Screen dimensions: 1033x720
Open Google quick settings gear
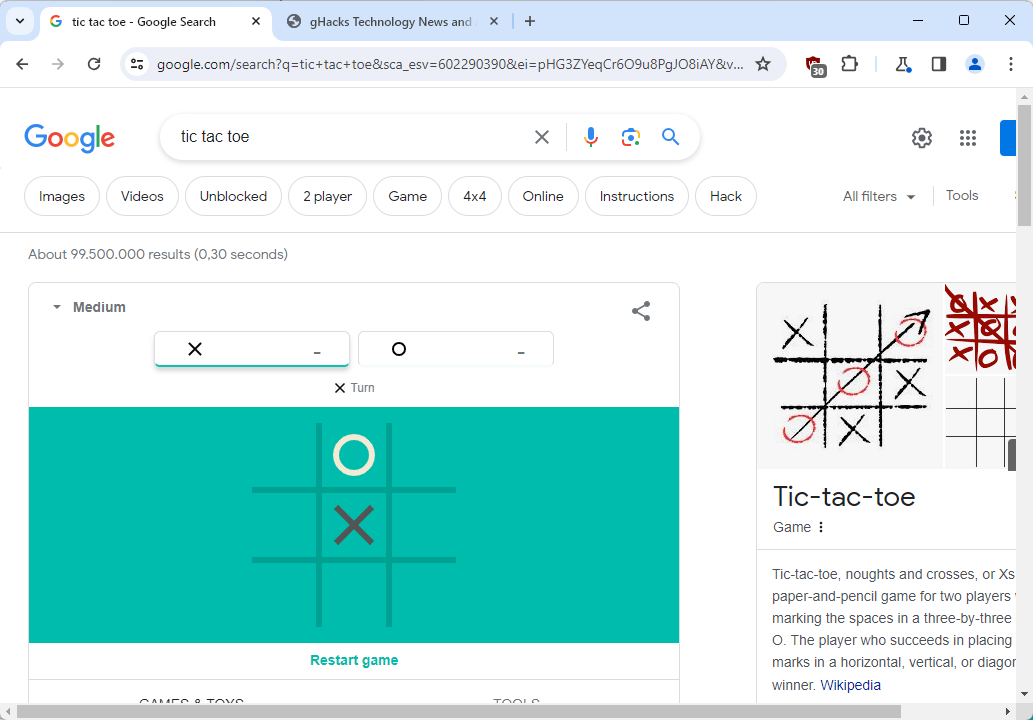[x=922, y=138]
